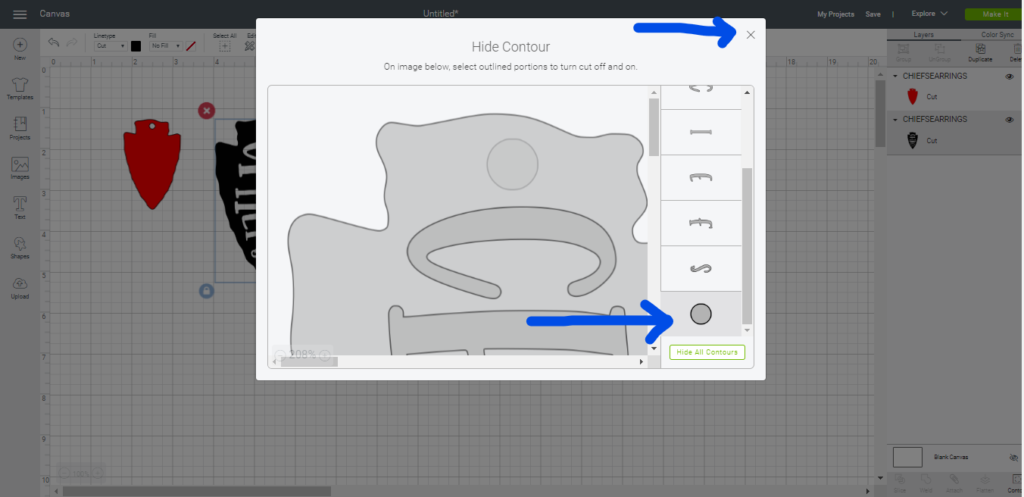
Task: Open the Linetype Cut dropdown
Action: pyautogui.click(x=110, y=46)
